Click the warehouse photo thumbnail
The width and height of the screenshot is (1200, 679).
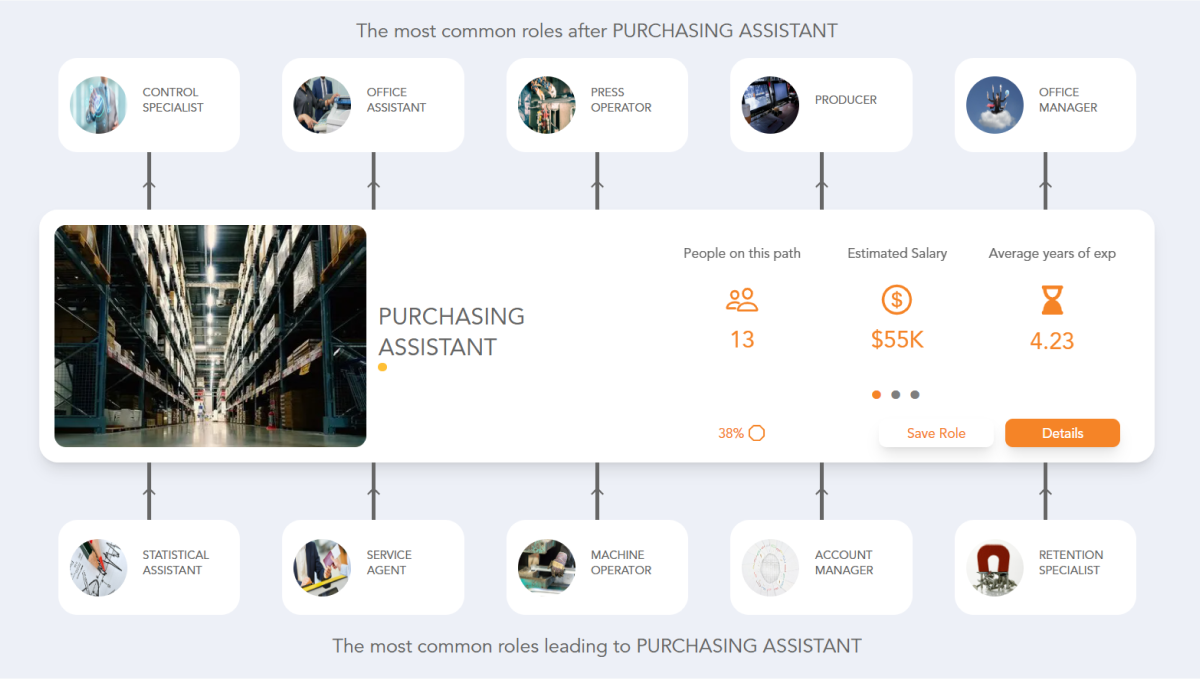210,335
